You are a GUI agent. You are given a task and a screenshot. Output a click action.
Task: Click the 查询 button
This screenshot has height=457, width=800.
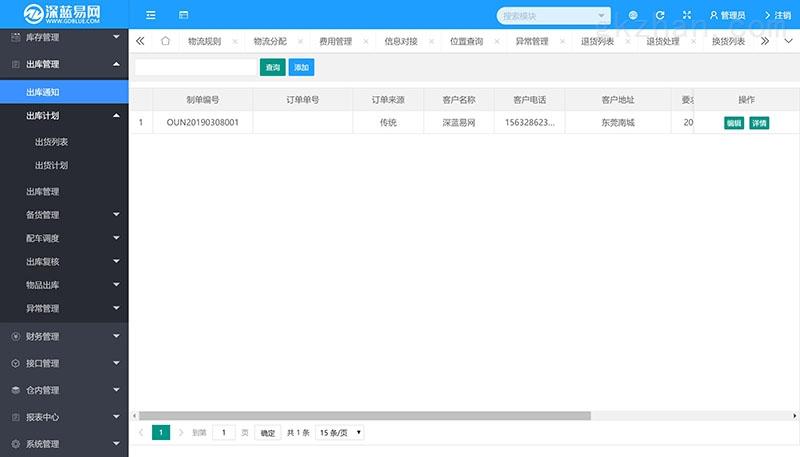[x=272, y=67]
